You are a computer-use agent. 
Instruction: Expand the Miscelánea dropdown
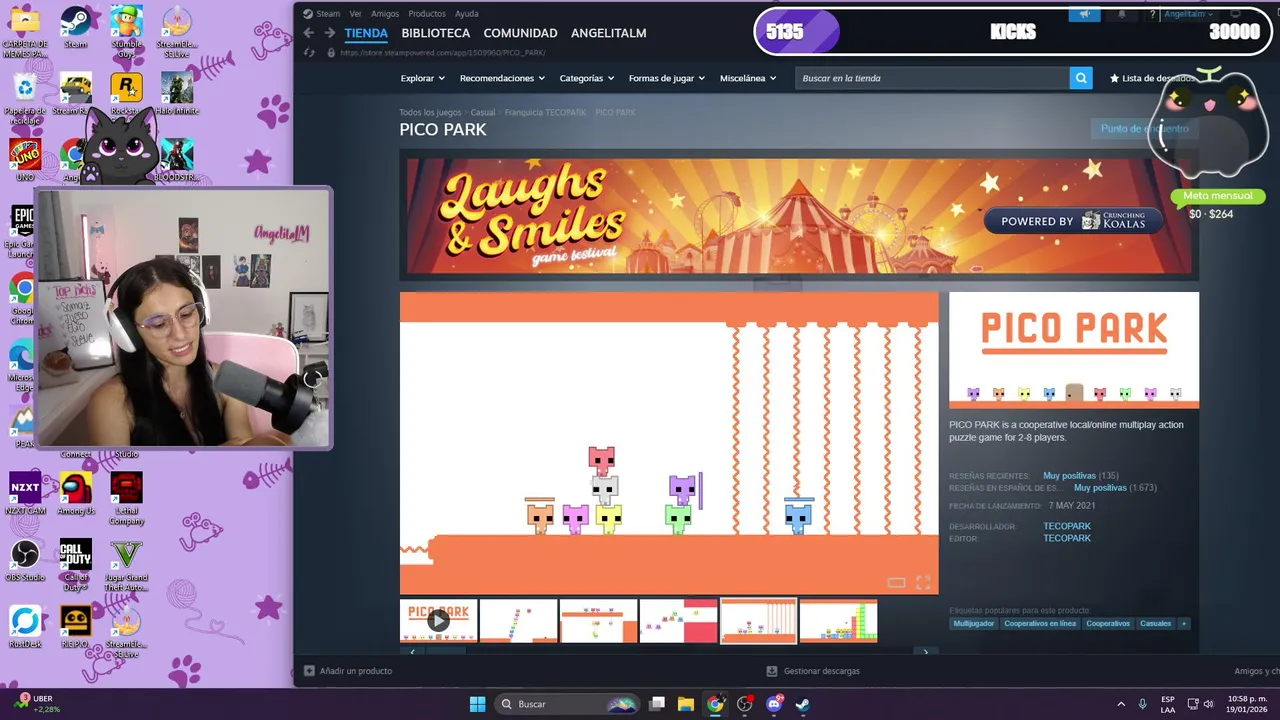point(748,78)
